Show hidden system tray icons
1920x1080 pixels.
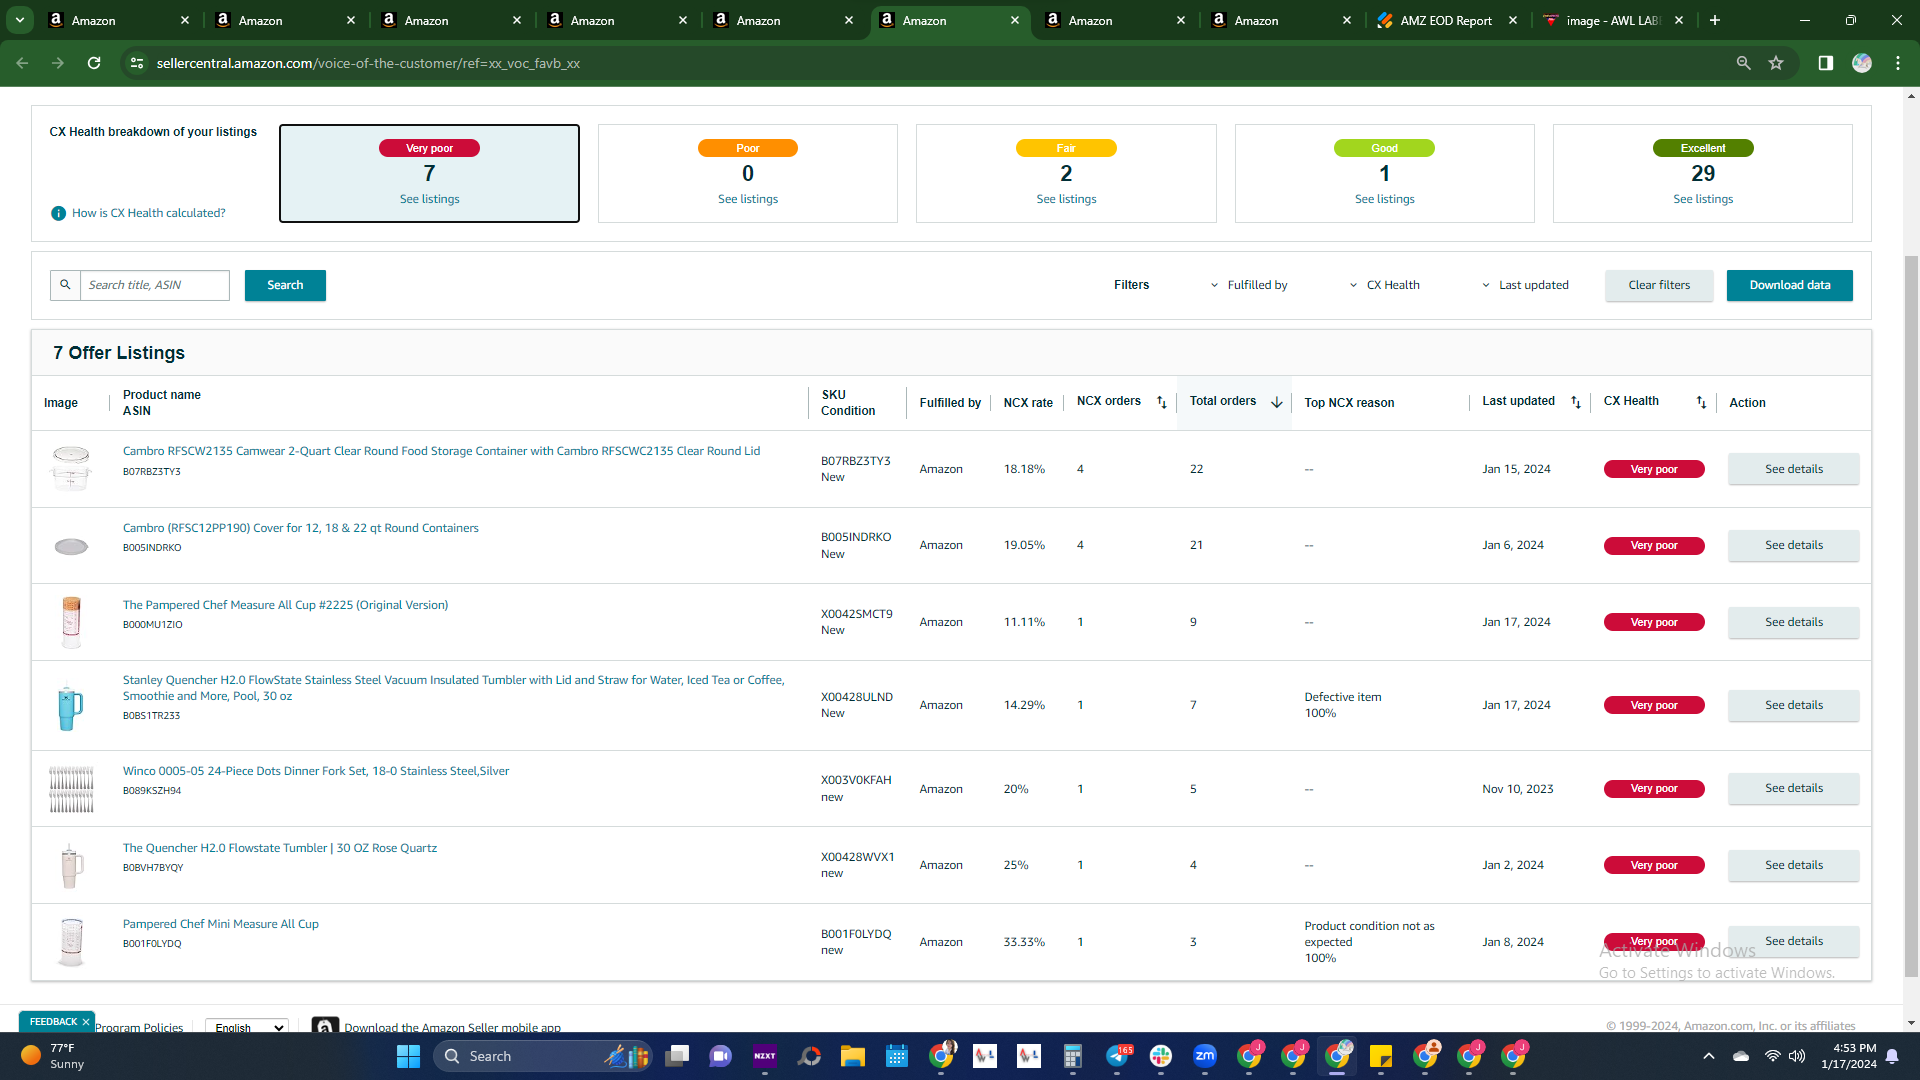point(1709,1056)
